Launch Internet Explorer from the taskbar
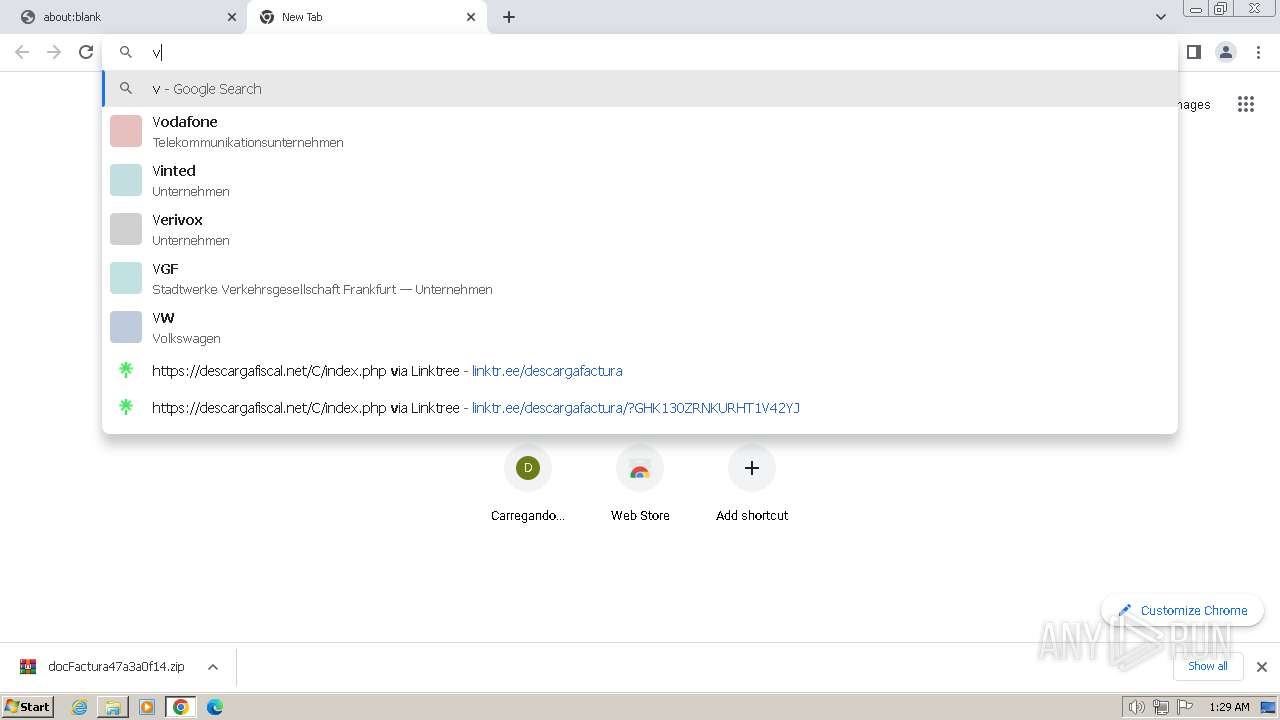Screen dimensions: 1280x720 pos(79,707)
